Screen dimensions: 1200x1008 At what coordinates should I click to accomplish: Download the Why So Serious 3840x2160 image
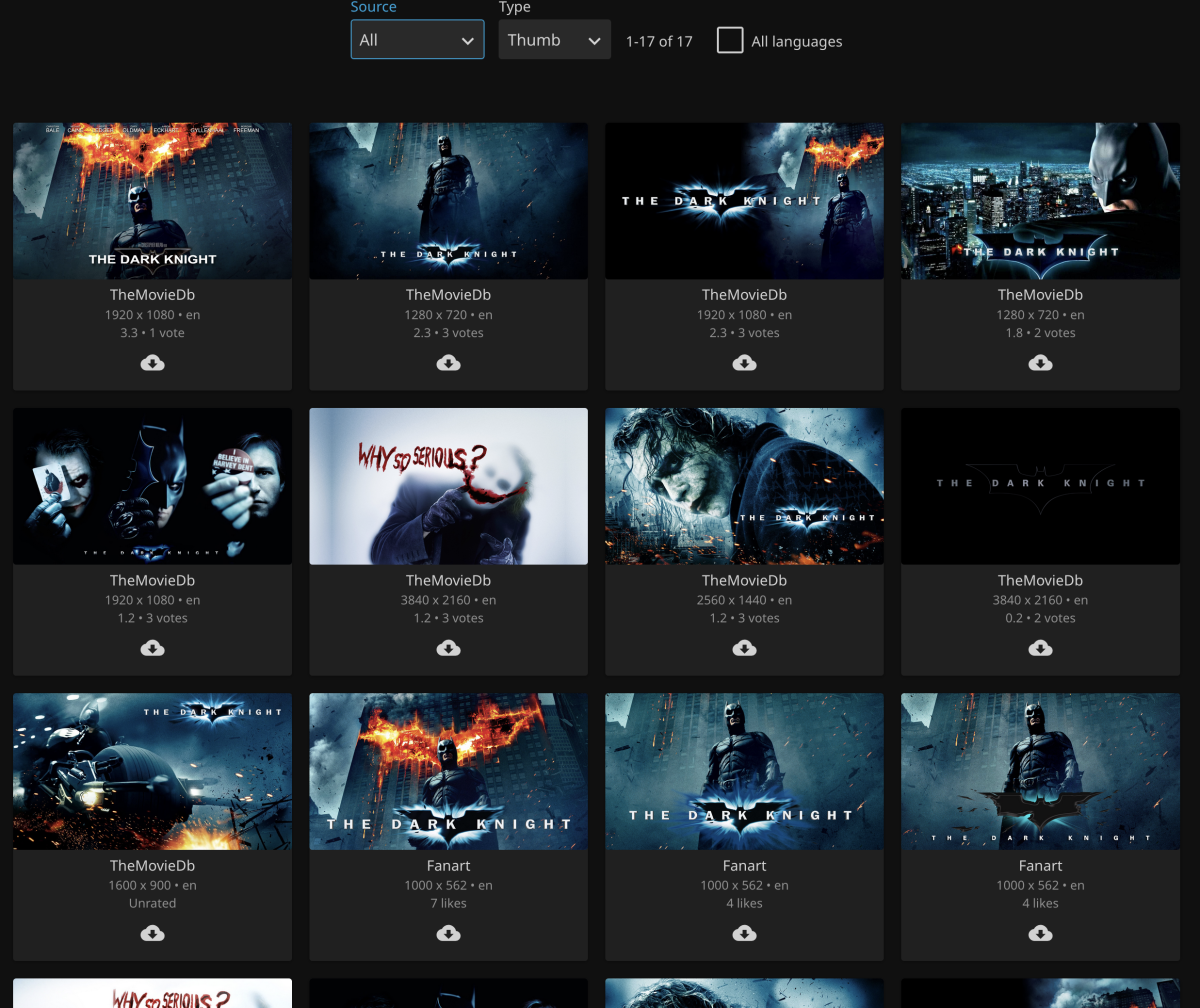(x=448, y=648)
